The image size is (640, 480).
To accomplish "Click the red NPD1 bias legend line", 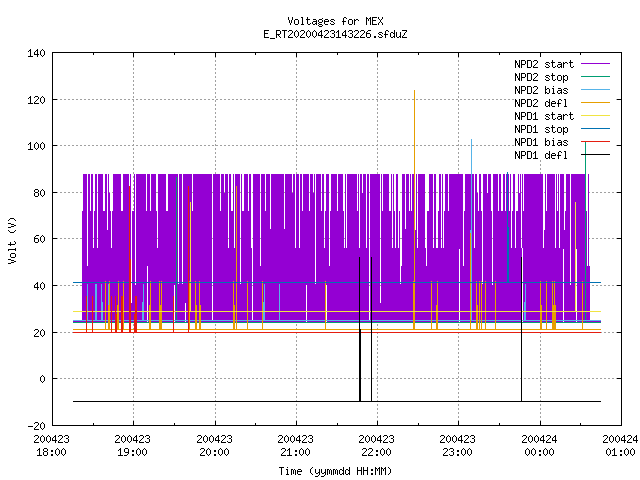I will click(x=595, y=142).
